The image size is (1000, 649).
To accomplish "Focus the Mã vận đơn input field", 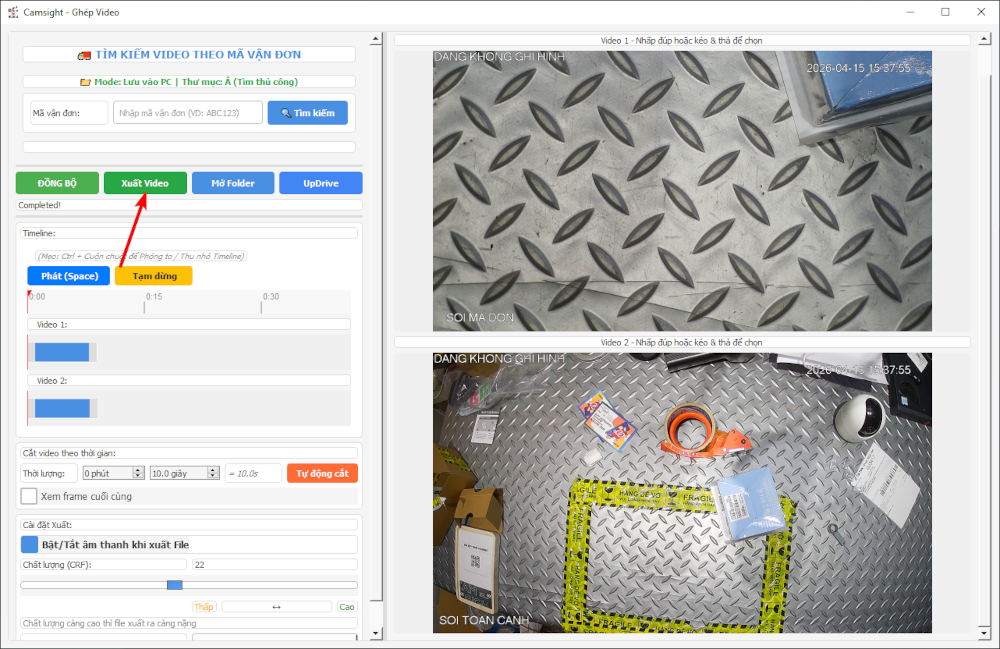I will pos(188,113).
